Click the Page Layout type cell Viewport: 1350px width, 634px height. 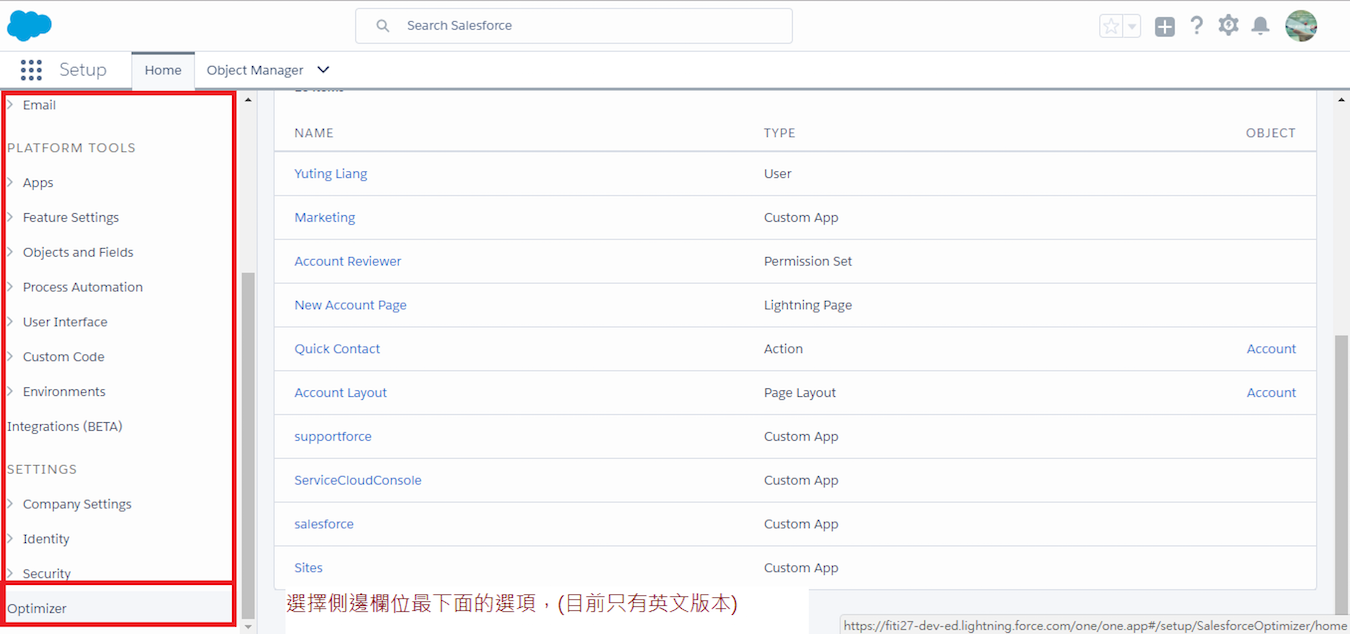click(800, 393)
